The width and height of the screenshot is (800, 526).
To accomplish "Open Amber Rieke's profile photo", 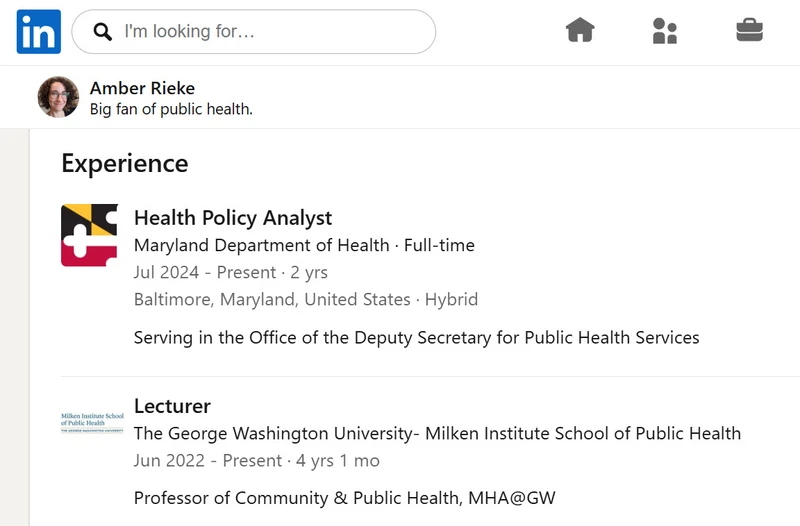I will [x=58, y=97].
